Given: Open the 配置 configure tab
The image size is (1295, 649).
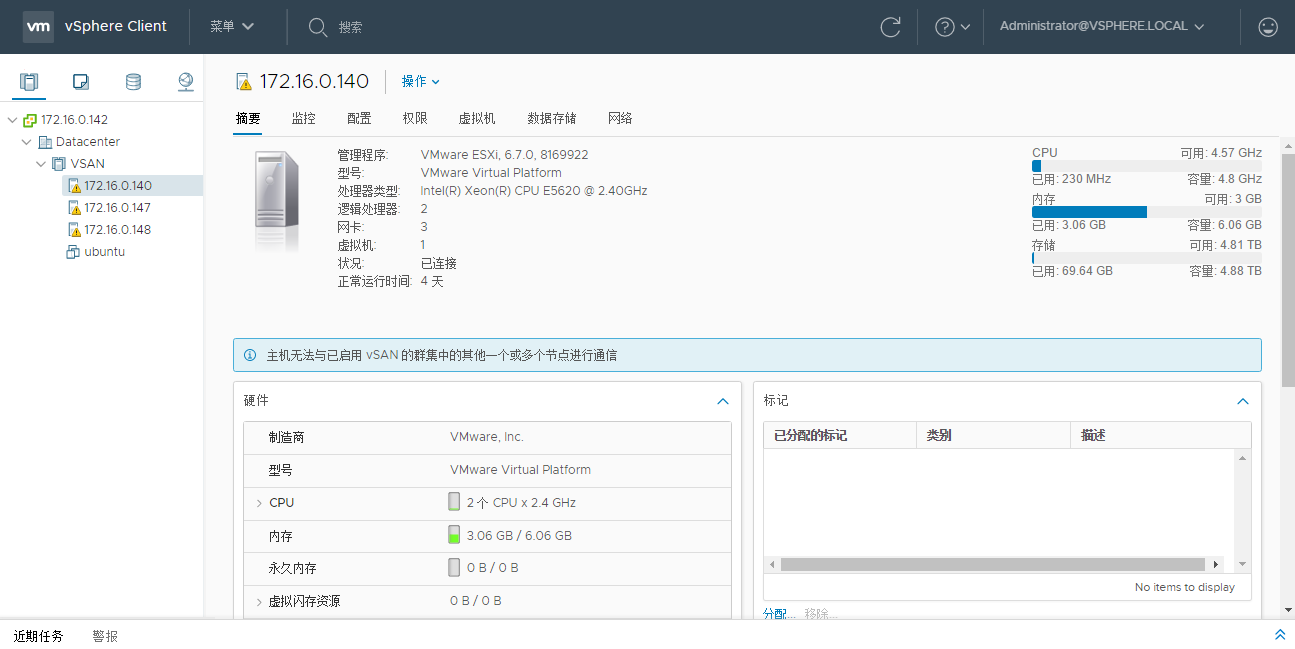Looking at the screenshot, I should pyautogui.click(x=360, y=118).
